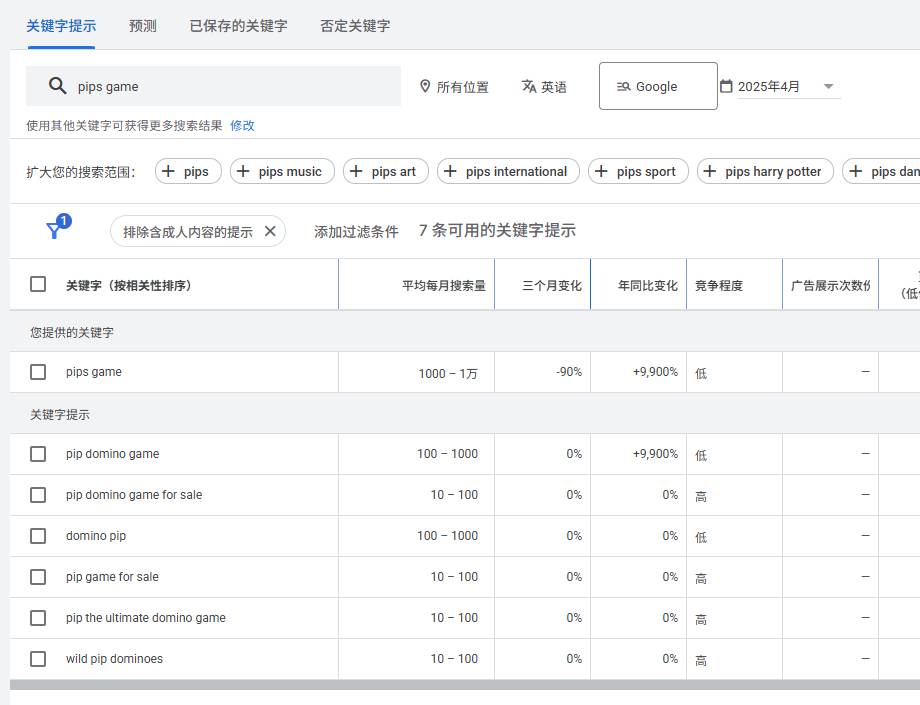Image resolution: width=920 pixels, height=705 pixels.
Task: Click the 'pips game' search input field
Action: (x=213, y=86)
